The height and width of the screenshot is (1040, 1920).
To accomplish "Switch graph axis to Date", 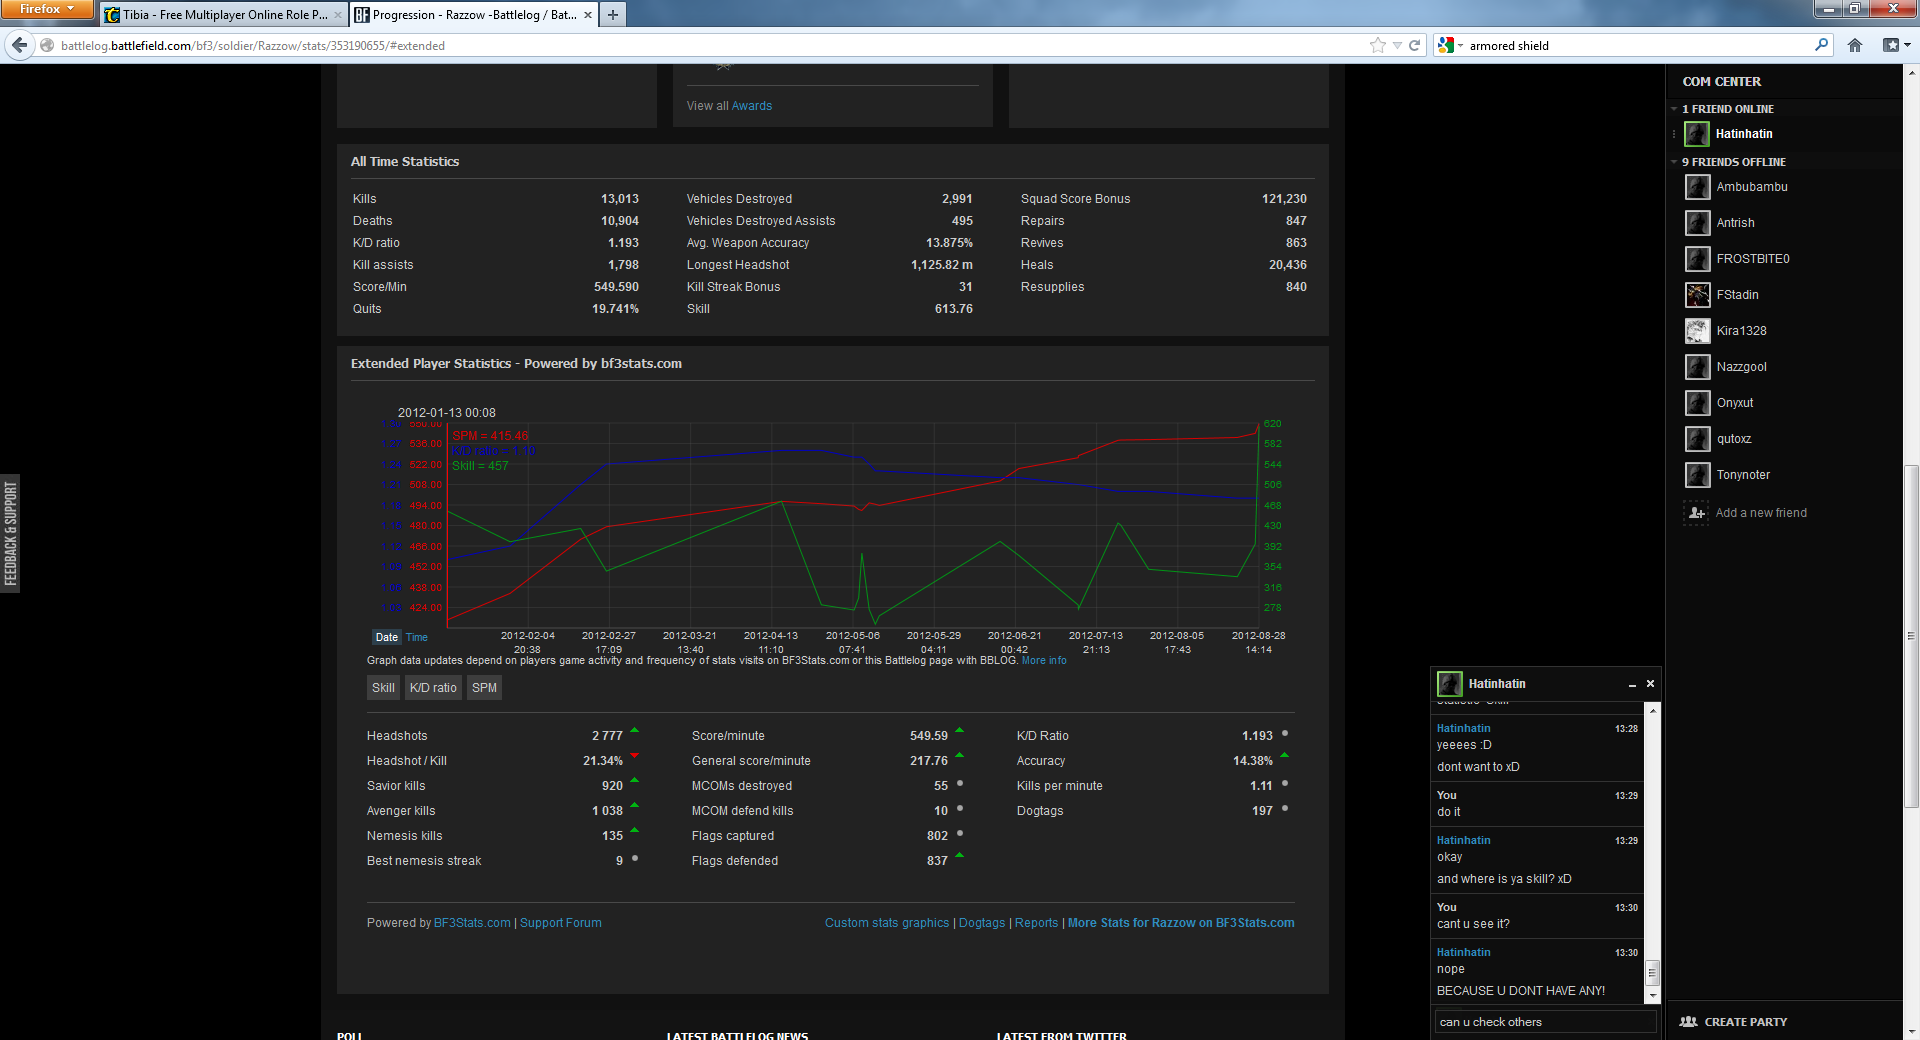I will click(386, 637).
